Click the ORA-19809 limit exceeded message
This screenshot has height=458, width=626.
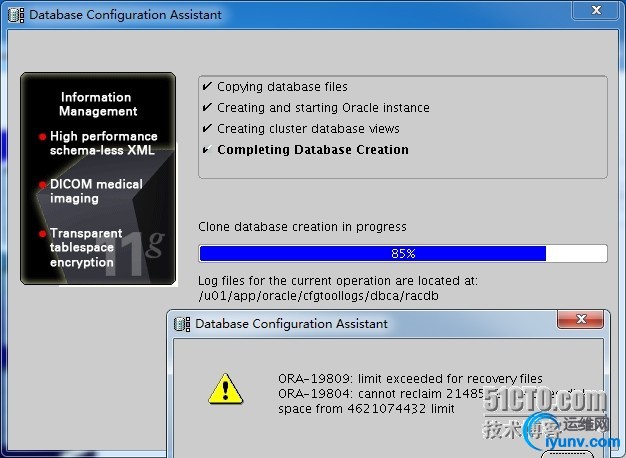[x=410, y=378]
